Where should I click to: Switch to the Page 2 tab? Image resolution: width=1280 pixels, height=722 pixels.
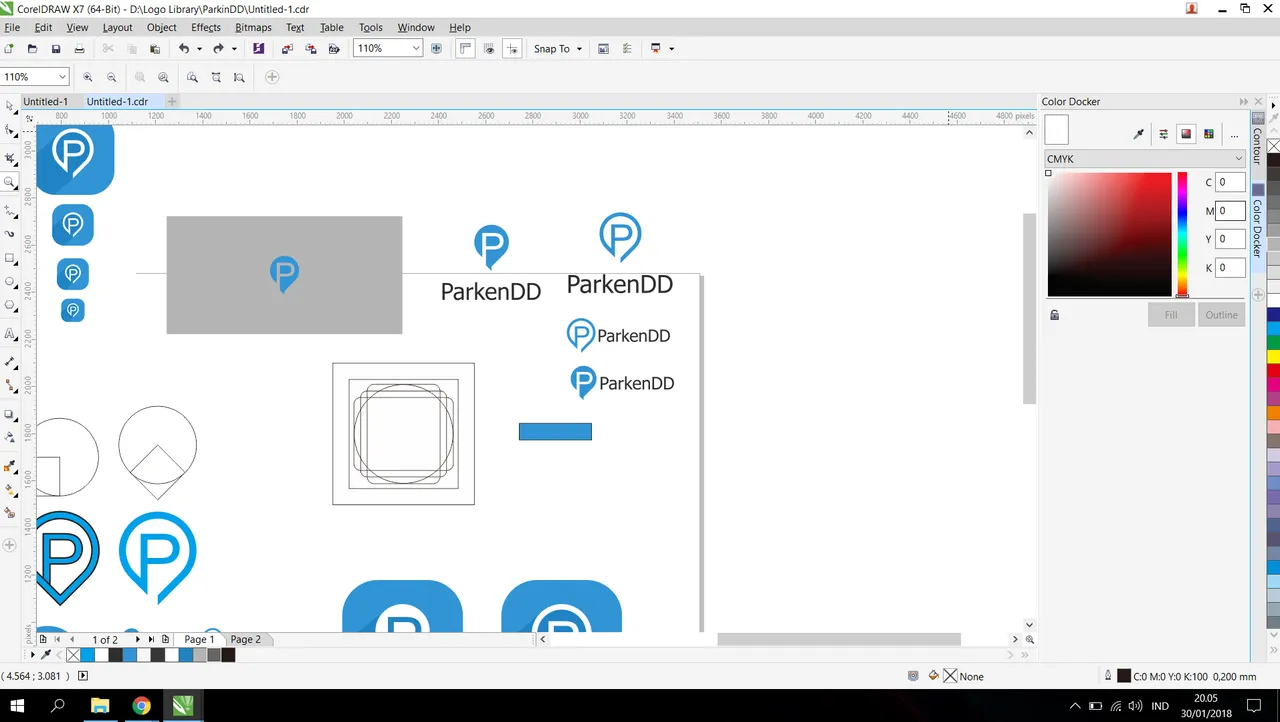pos(245,639)
